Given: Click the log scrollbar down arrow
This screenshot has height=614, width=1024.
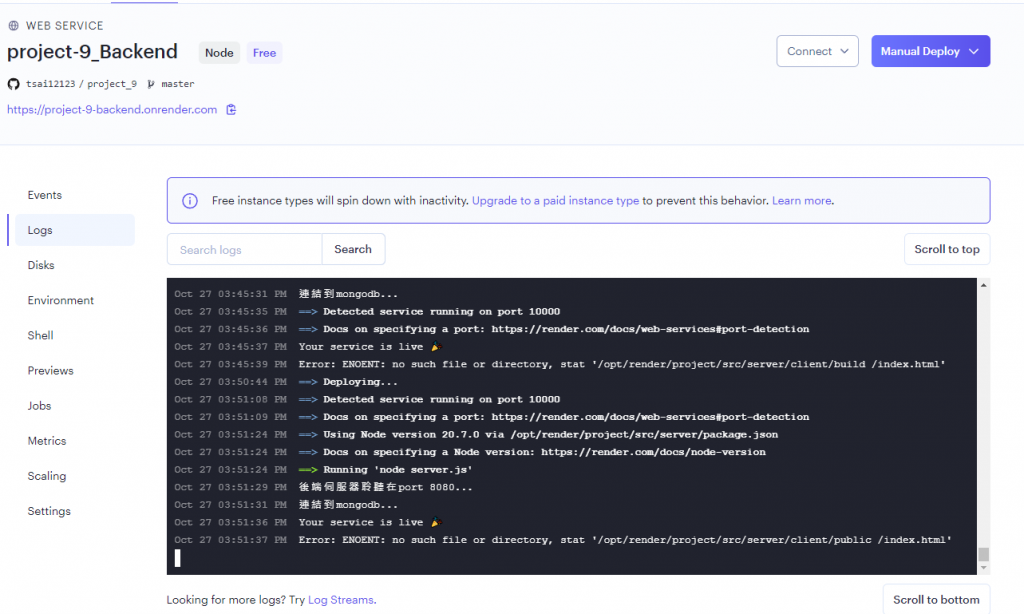Looking at the screenshot, I should pyautogui.click(x=984, y=568).
